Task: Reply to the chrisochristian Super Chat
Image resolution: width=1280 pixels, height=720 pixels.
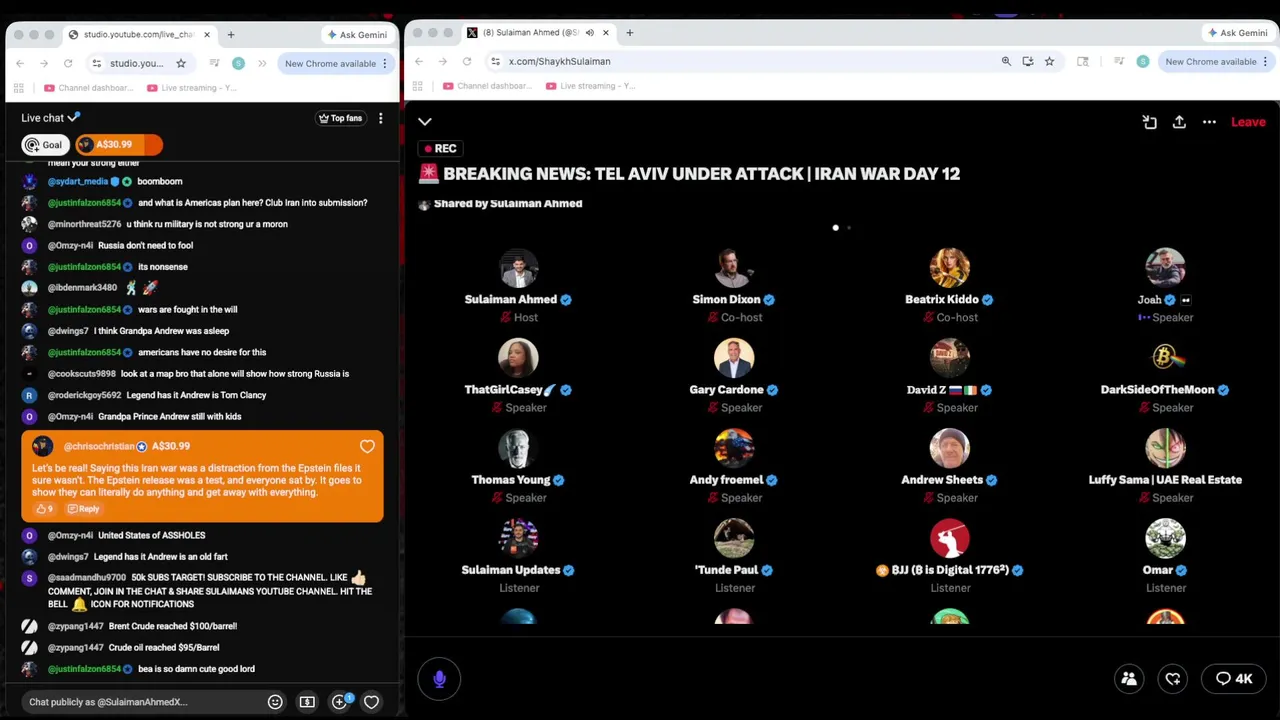Action: point(83,509)
